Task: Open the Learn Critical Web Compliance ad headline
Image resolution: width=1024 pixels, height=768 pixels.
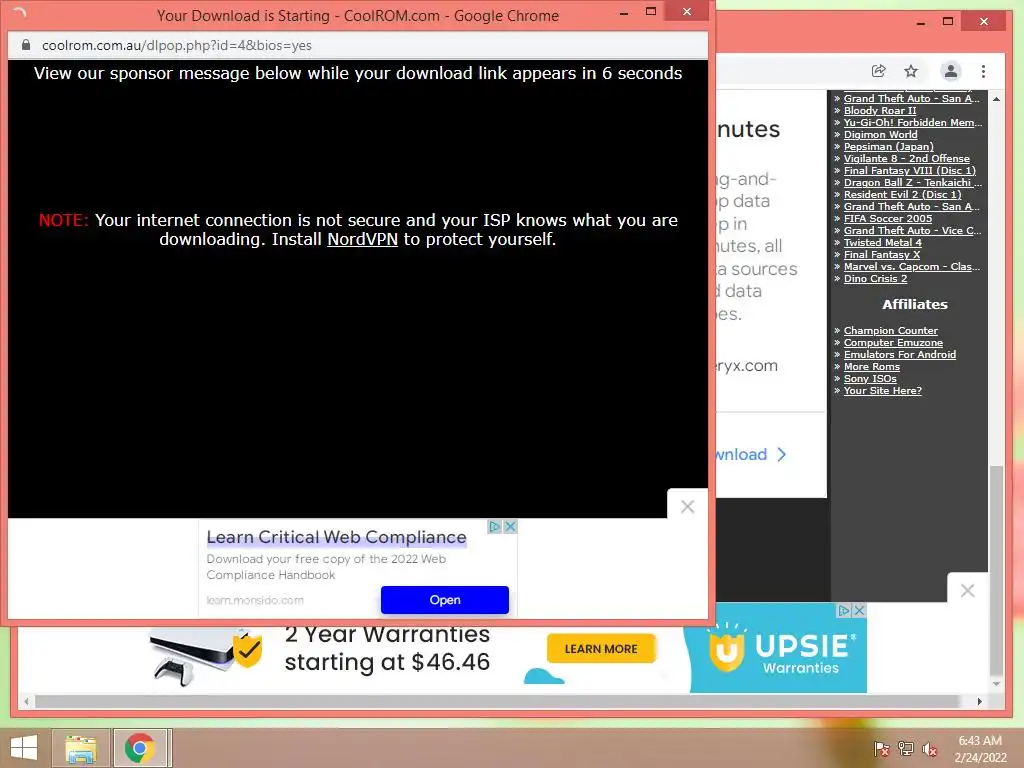Action: [336, 537]
